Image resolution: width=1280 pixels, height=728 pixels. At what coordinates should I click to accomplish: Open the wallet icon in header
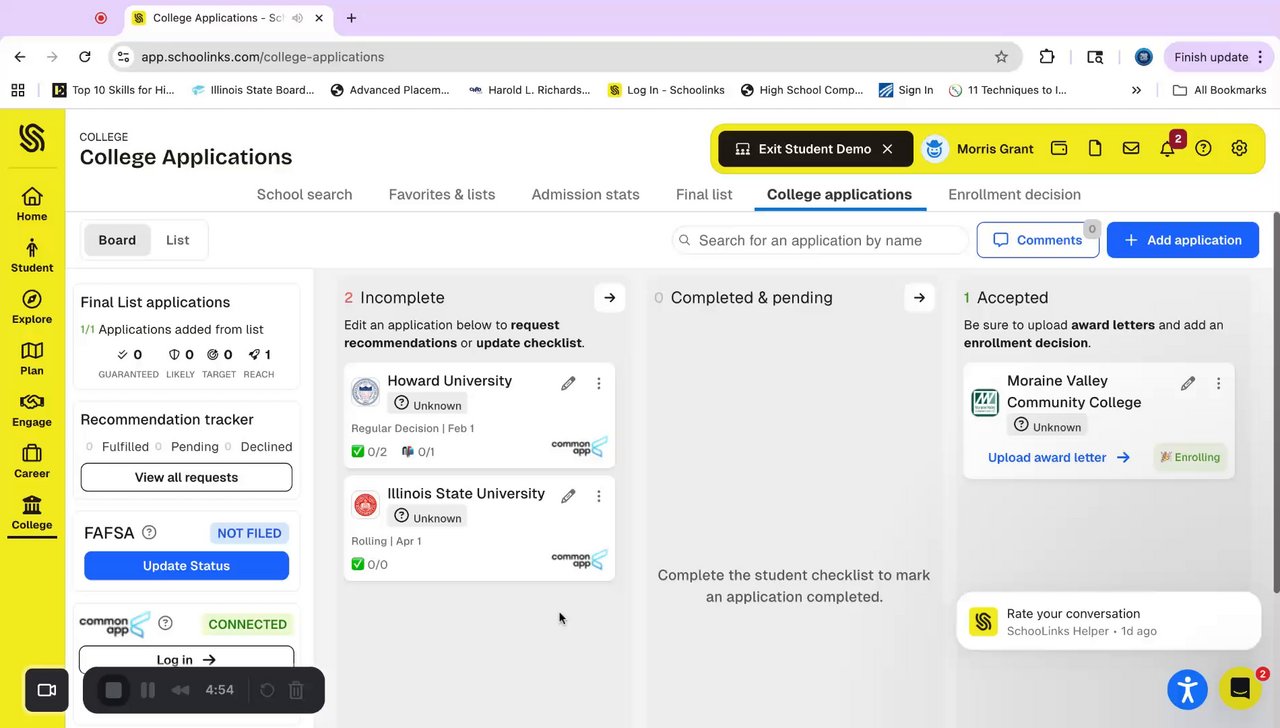[1059, 148]
